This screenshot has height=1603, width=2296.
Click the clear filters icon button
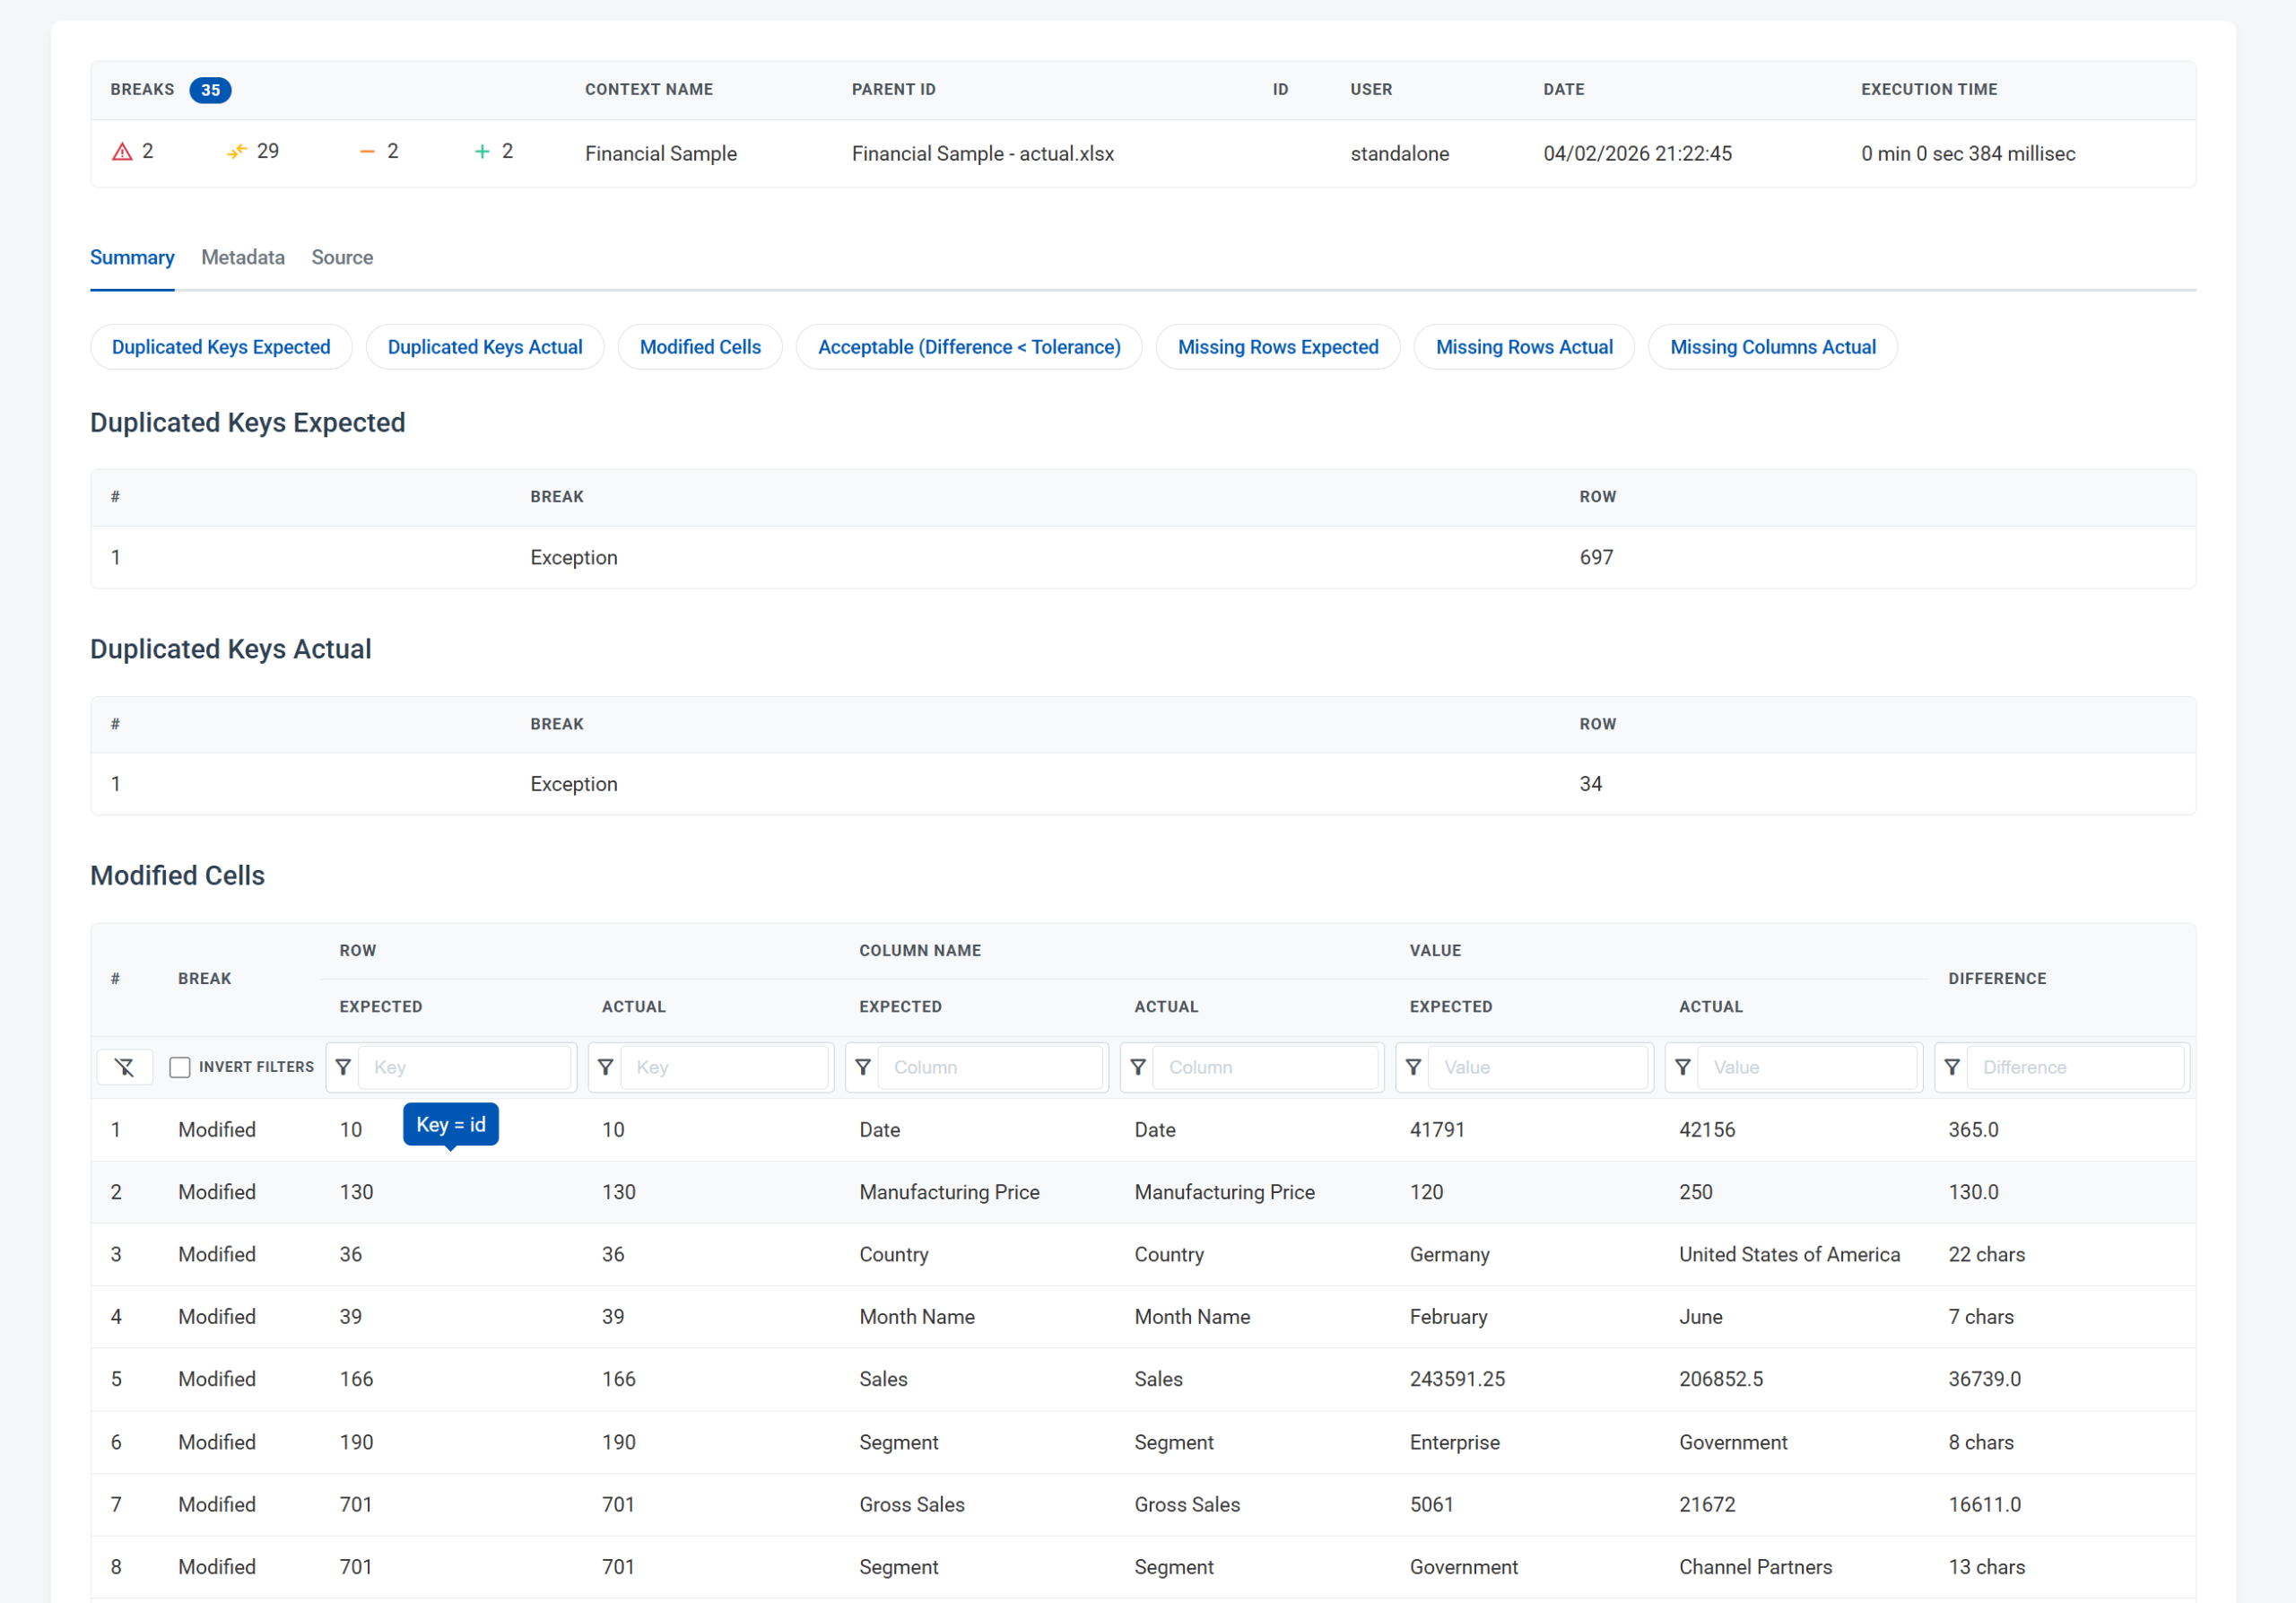124,1067
